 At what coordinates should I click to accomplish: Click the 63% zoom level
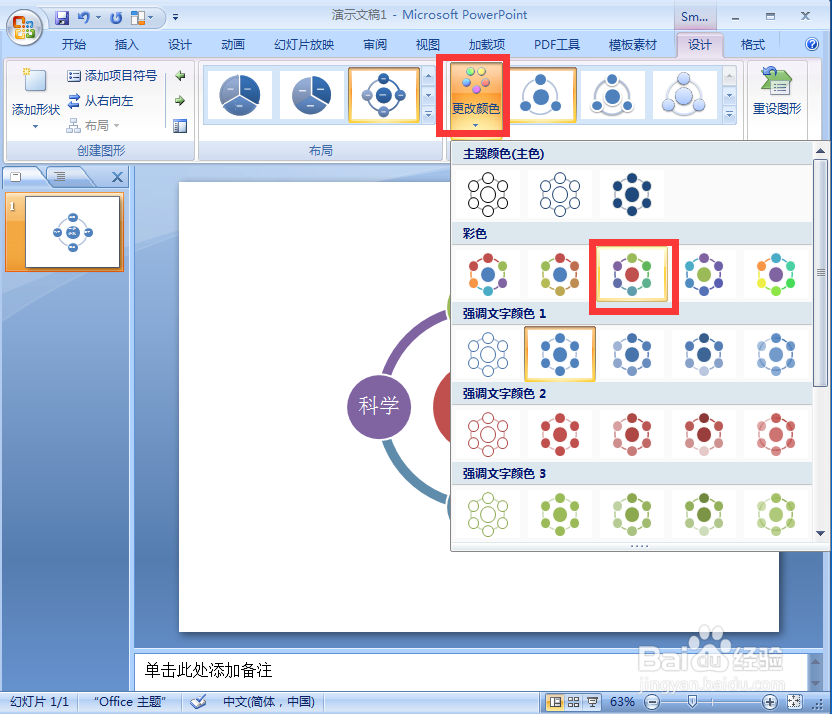622,702
